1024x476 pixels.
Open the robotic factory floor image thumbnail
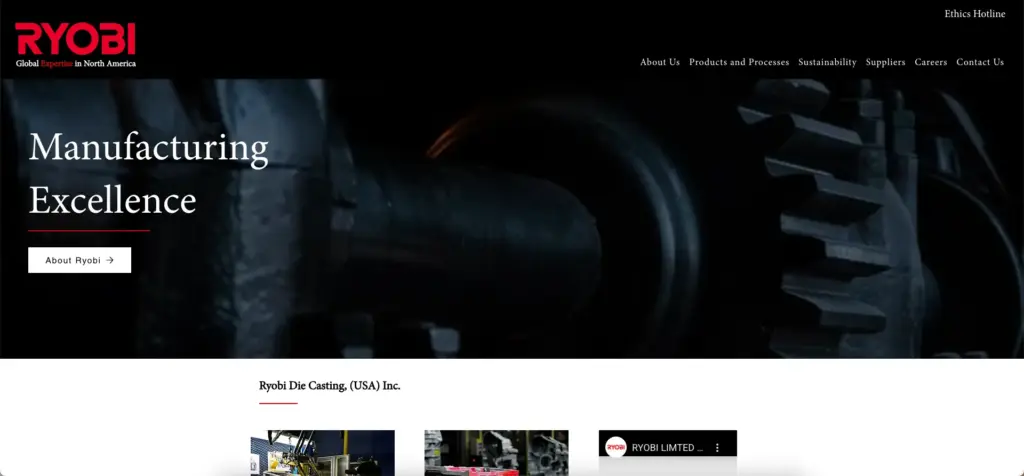pos(322,454)
